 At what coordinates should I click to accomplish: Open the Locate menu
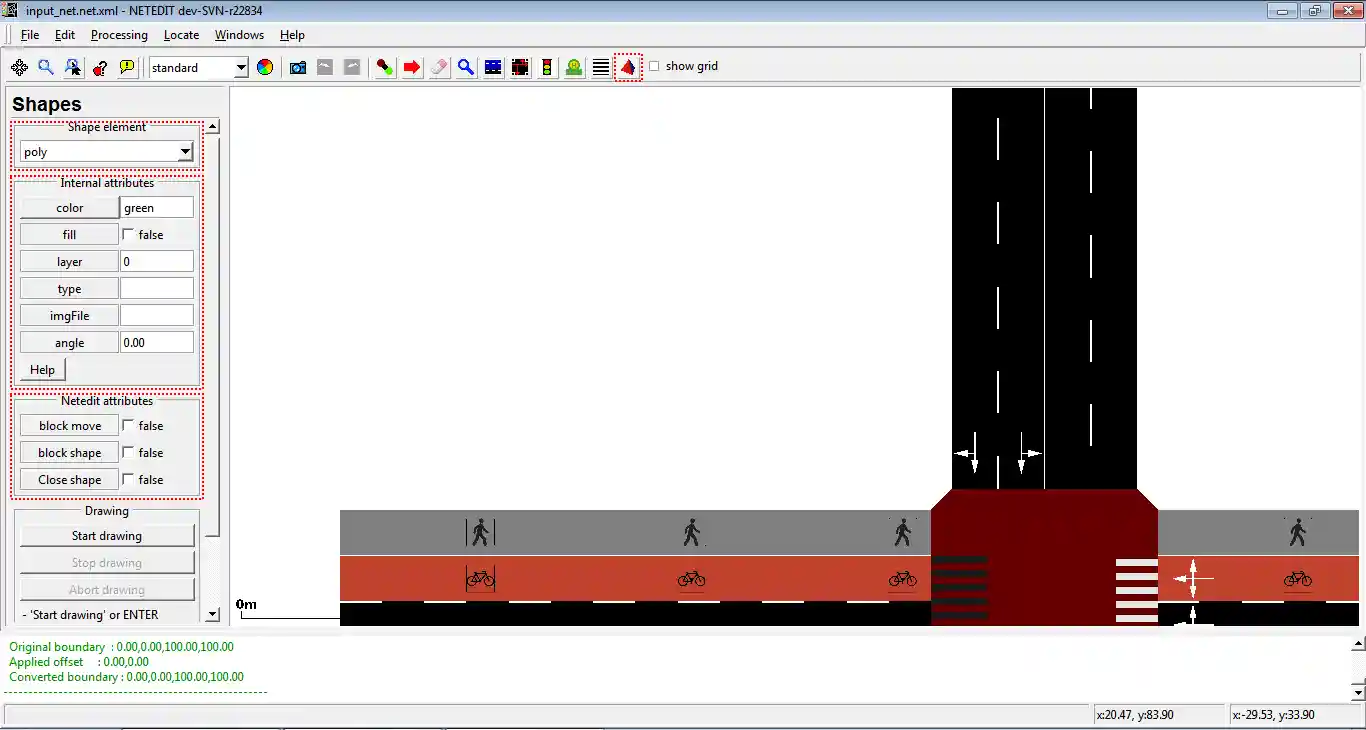181,35
